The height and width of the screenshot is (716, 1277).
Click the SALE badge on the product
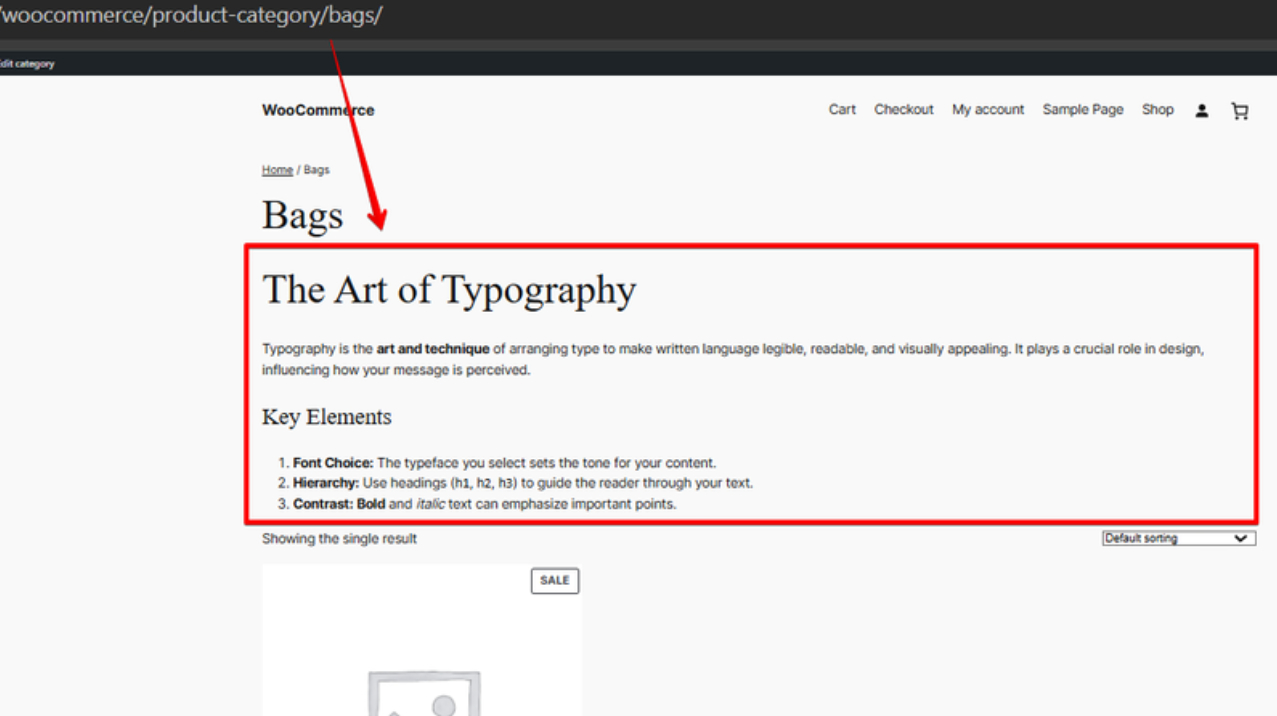(x=555, y=581)
